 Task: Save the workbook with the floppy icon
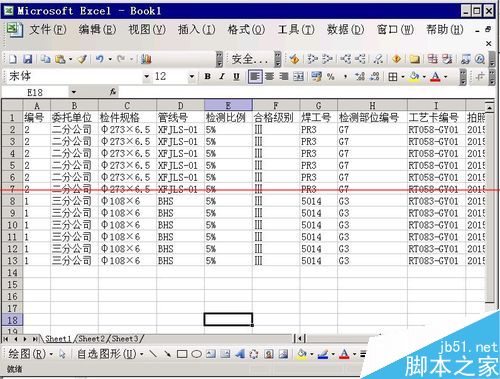click(27, 59)
